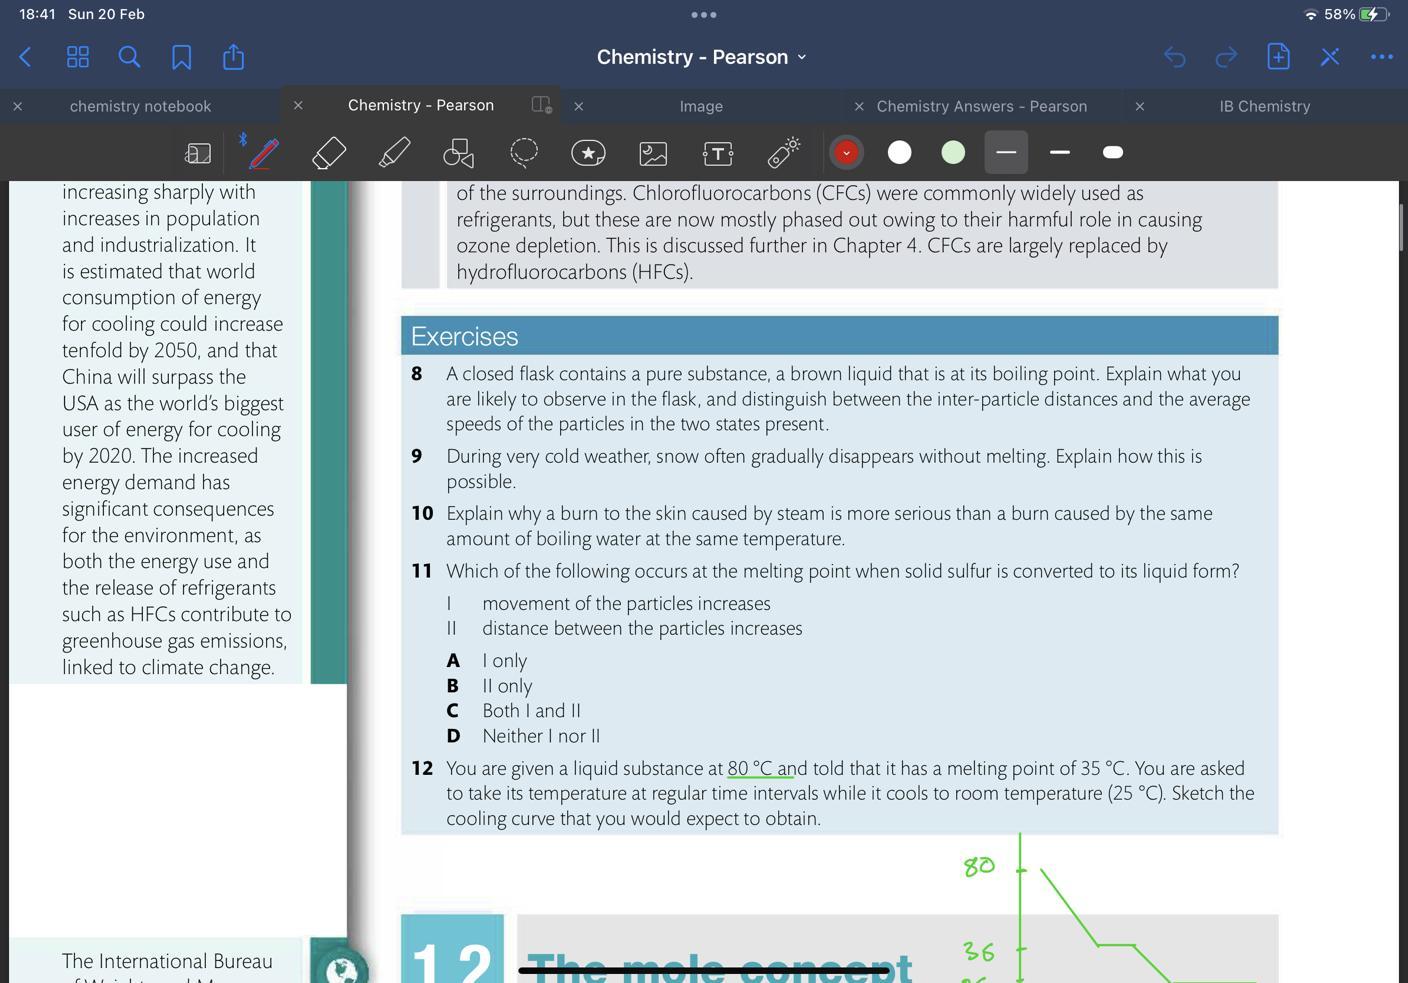
Task: Close the Image tab
Action: (579, 106)
